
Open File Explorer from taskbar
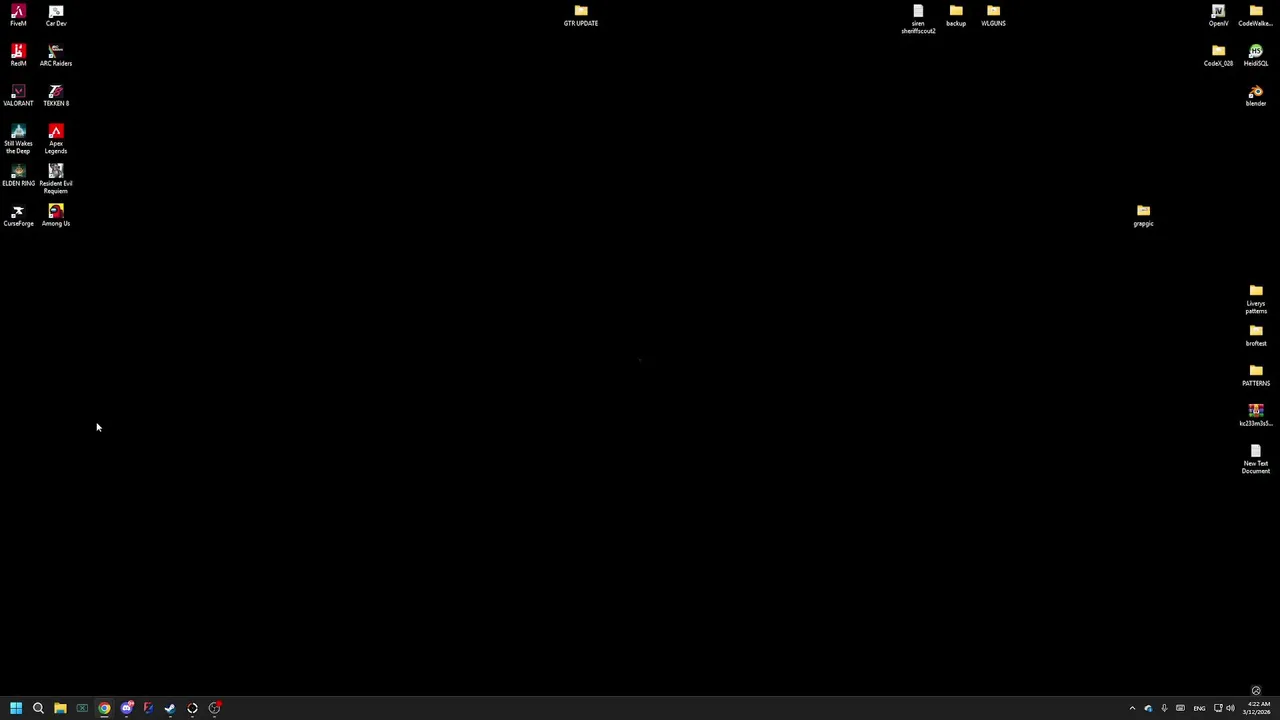point(60,708)
